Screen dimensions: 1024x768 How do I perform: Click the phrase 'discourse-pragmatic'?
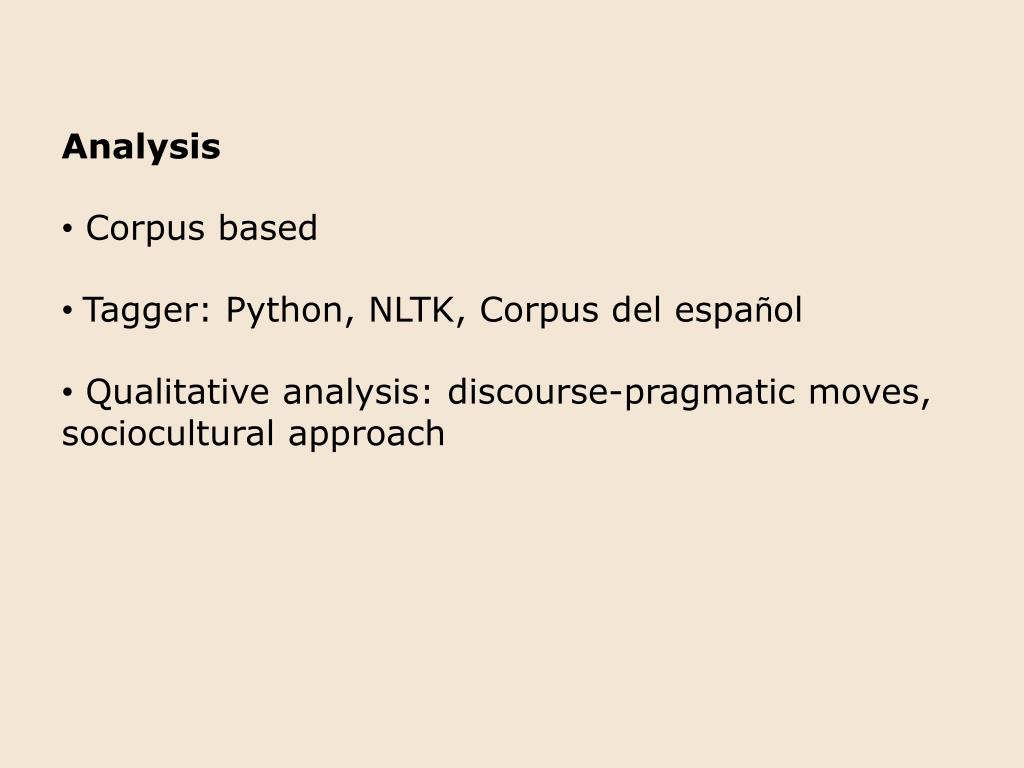621,394
